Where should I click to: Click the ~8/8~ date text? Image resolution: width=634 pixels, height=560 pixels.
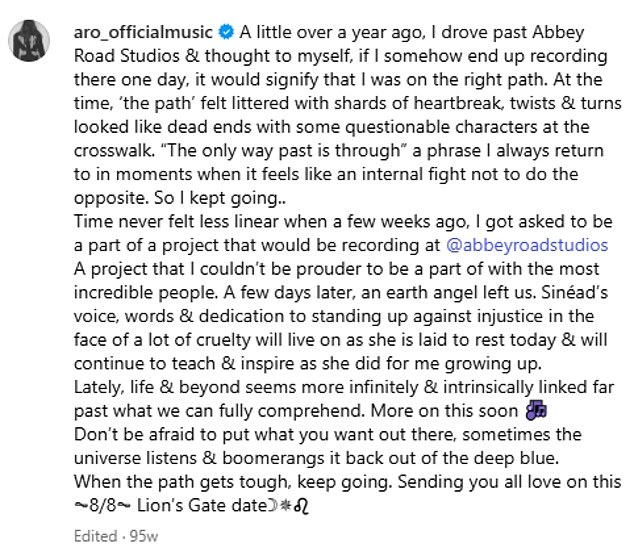(x=102, y=505)
